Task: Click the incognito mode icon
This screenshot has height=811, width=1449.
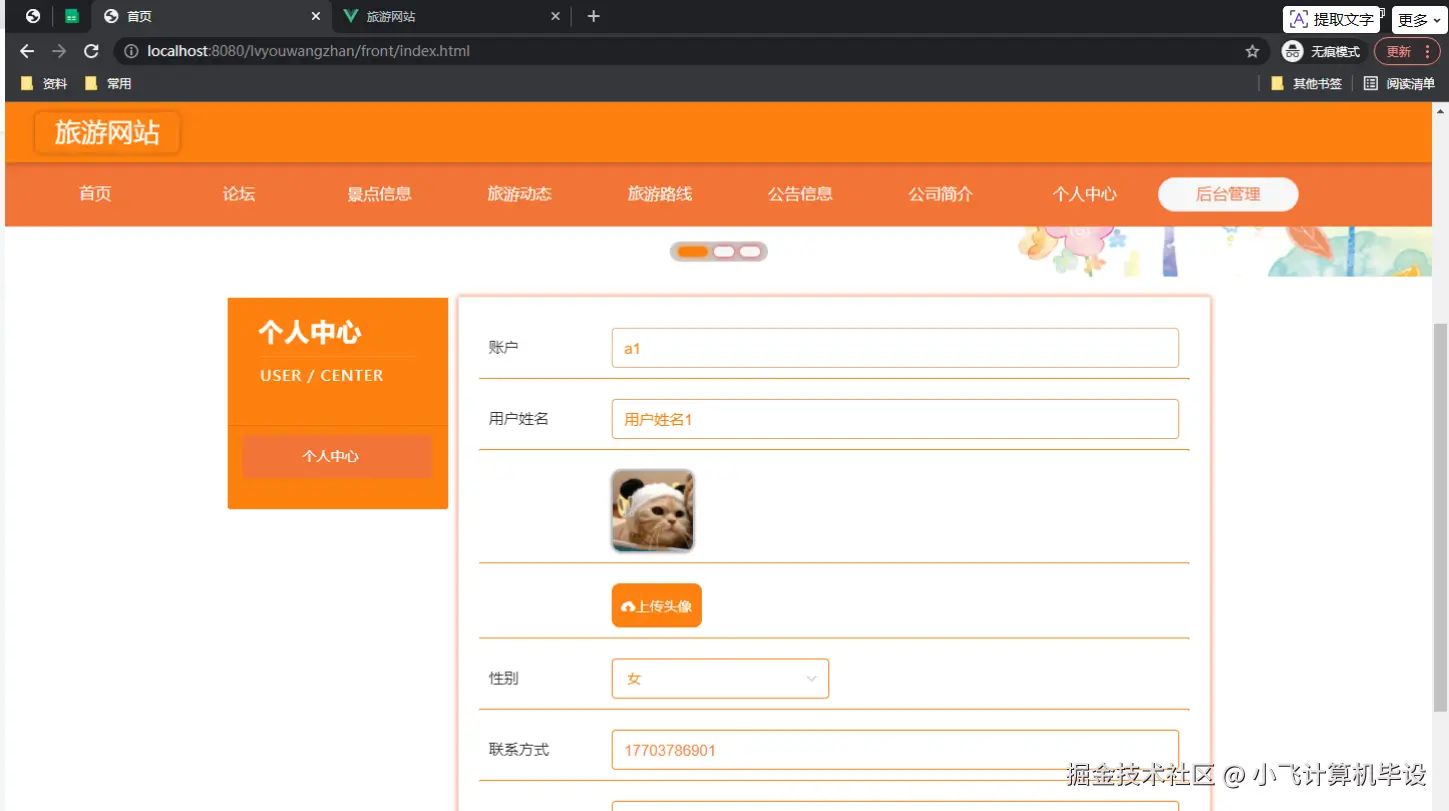Action: point(1293,51)
